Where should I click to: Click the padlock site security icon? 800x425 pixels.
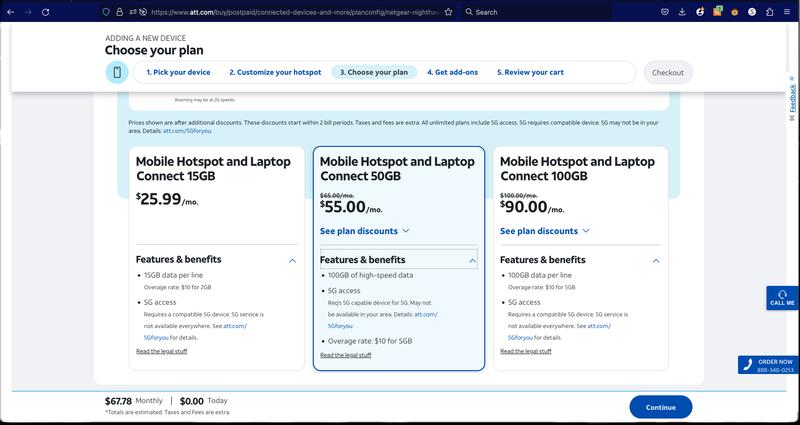pos(119,12)
